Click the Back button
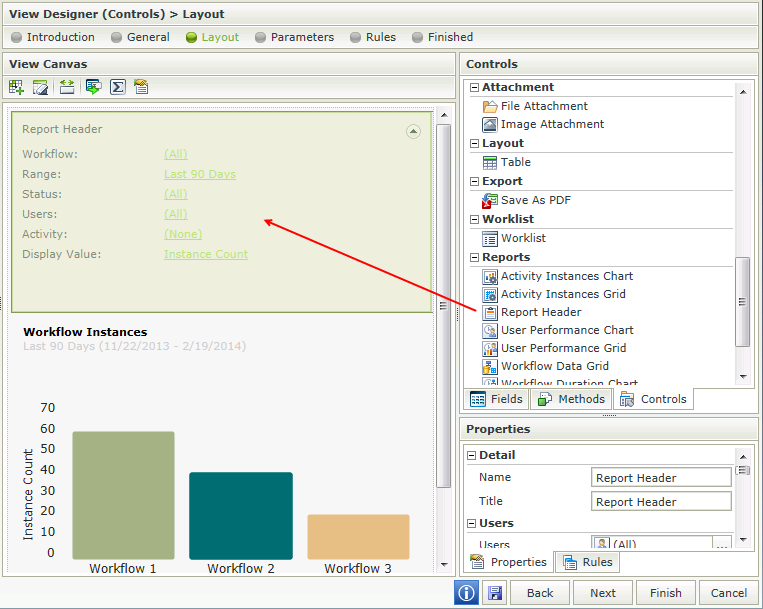 click(x=540, y=593)
